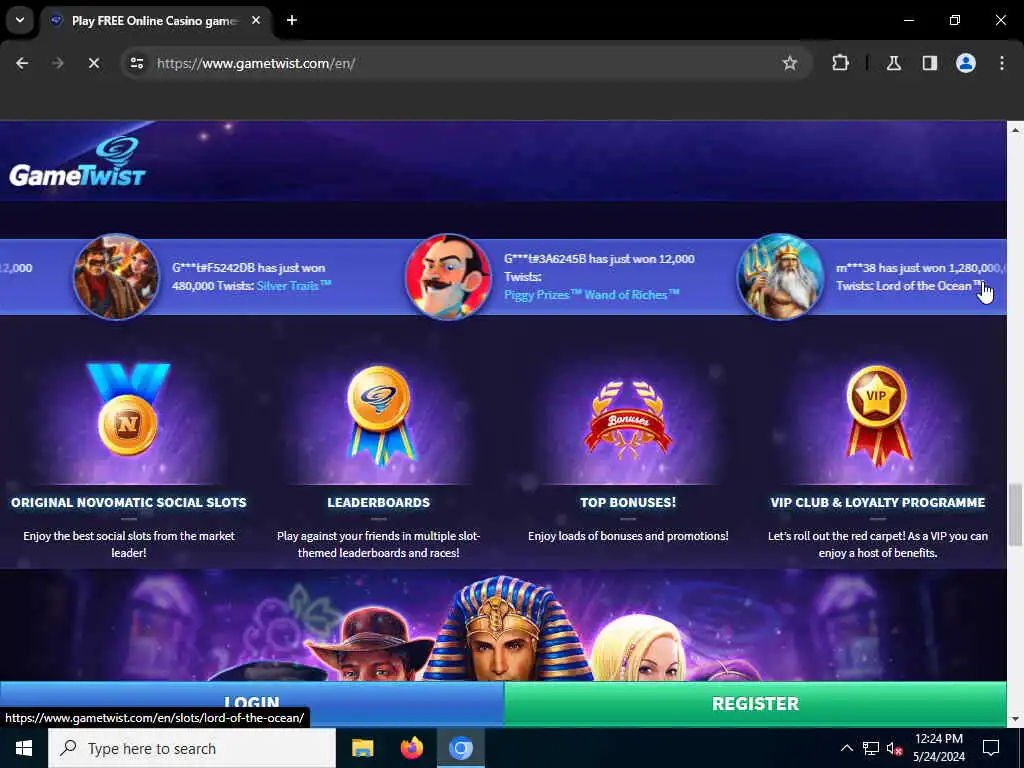Bookmark this page with the star icon
1024x768 pixels.
tap(790, 63)
